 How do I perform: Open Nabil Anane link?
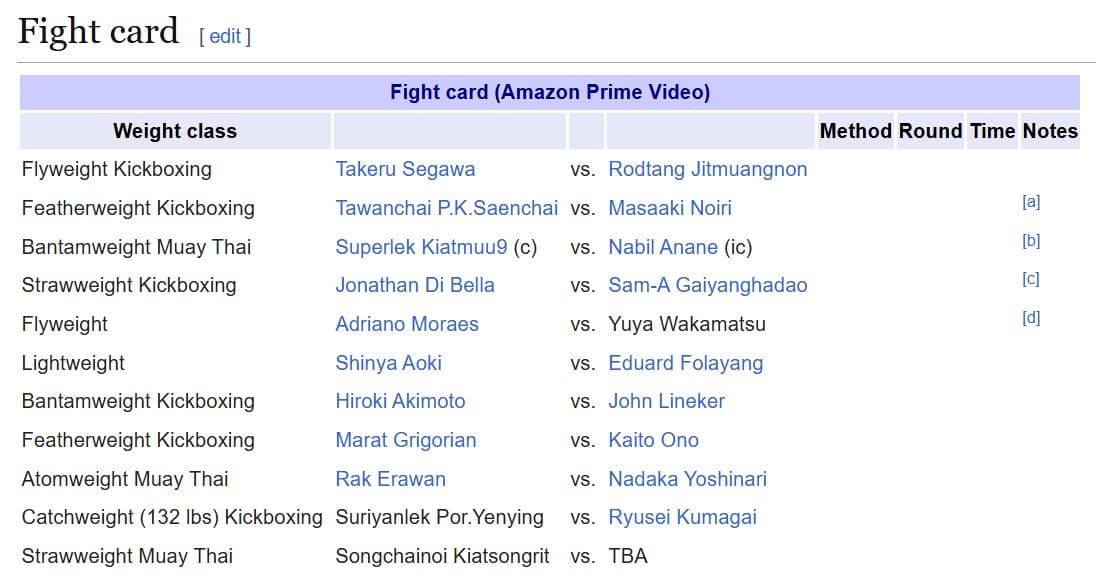pos(662,247)
